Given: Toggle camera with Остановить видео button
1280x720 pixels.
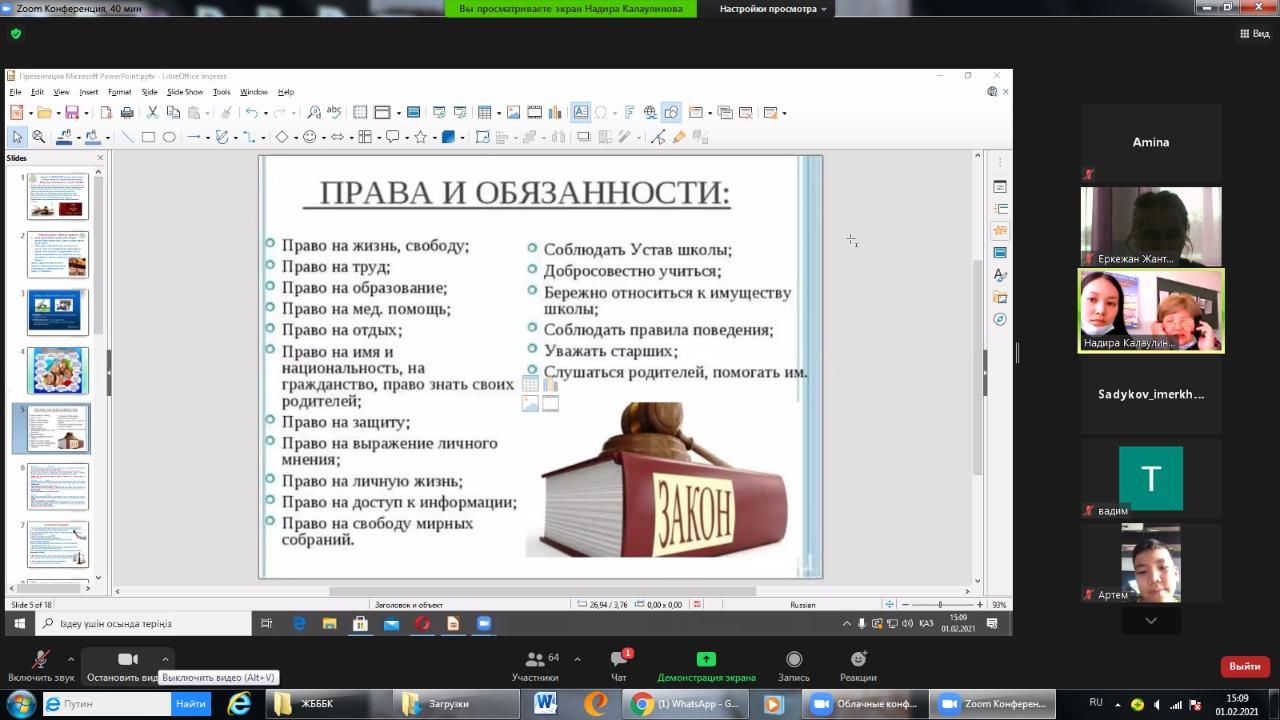Looking at the screenshot, I should point(127,662).
